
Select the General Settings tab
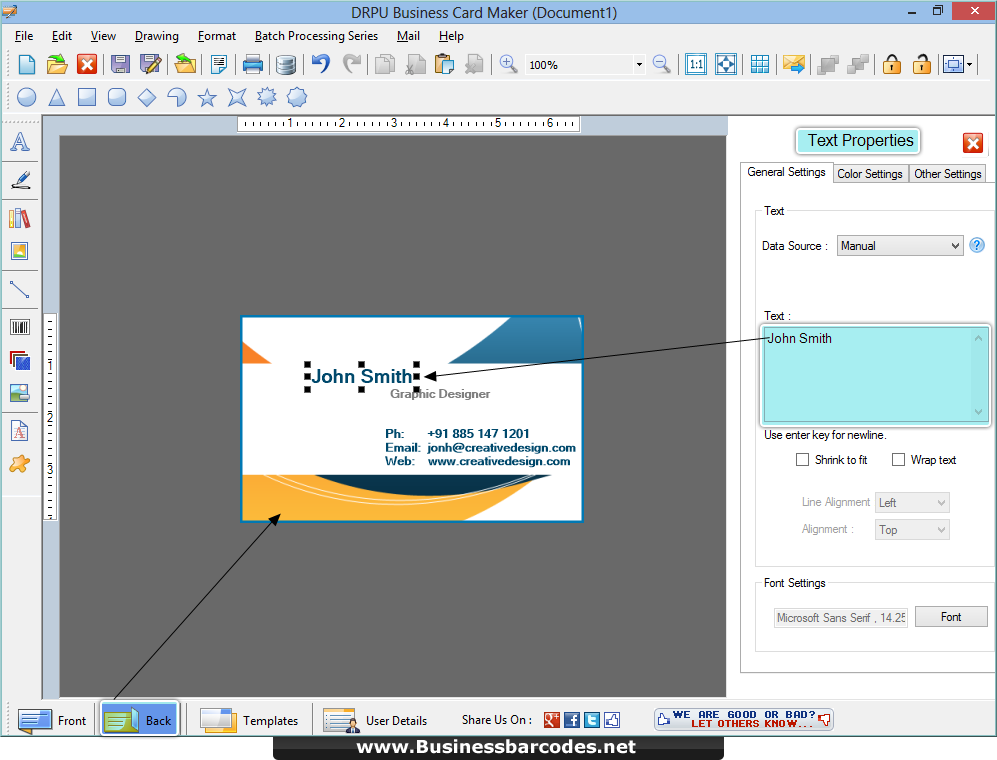click(x=786, y=172)
